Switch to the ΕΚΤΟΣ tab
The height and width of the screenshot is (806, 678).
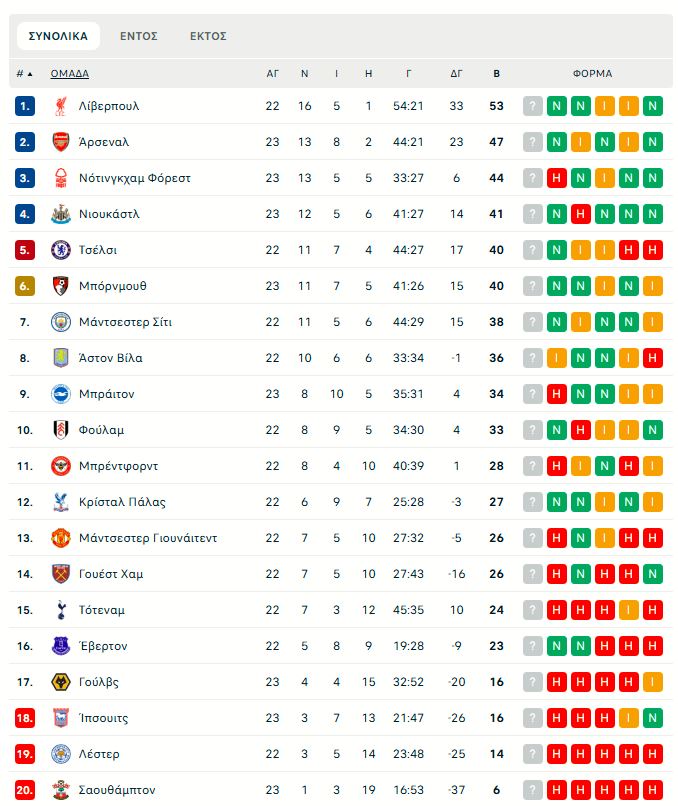click(208, 36)
